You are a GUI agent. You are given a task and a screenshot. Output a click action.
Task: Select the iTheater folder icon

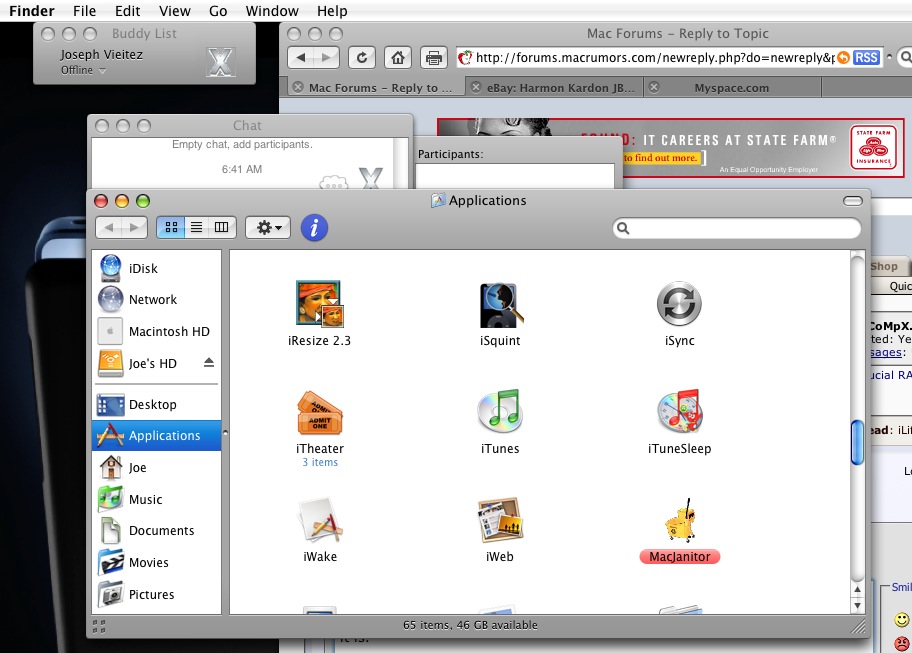[319, 412]
